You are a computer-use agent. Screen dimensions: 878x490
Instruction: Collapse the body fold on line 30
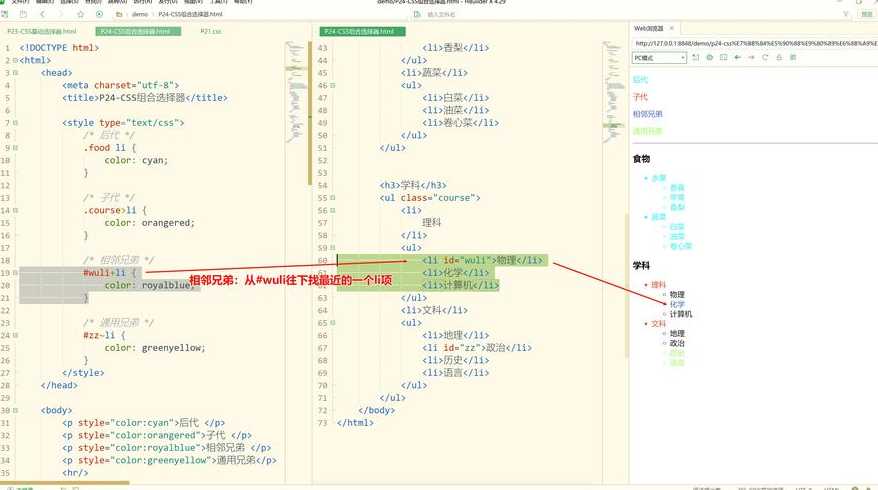point(16,410)
